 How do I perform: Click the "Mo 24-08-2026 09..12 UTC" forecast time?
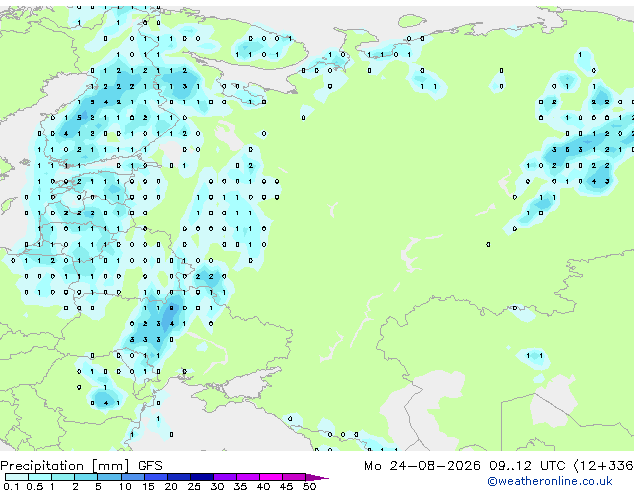[465, 466]
